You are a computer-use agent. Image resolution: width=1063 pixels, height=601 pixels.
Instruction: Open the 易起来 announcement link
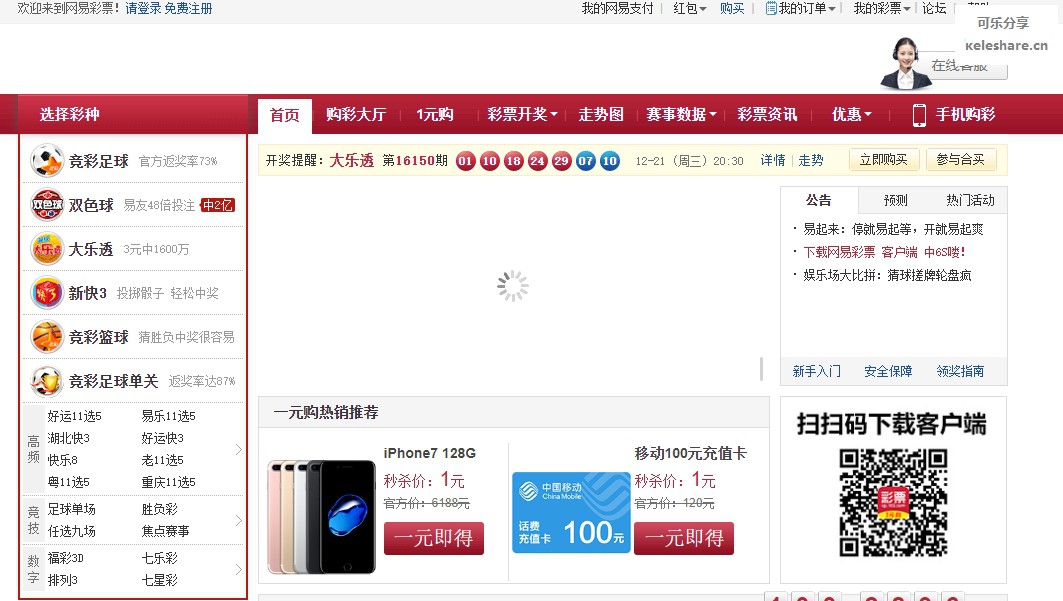[894, 229]
